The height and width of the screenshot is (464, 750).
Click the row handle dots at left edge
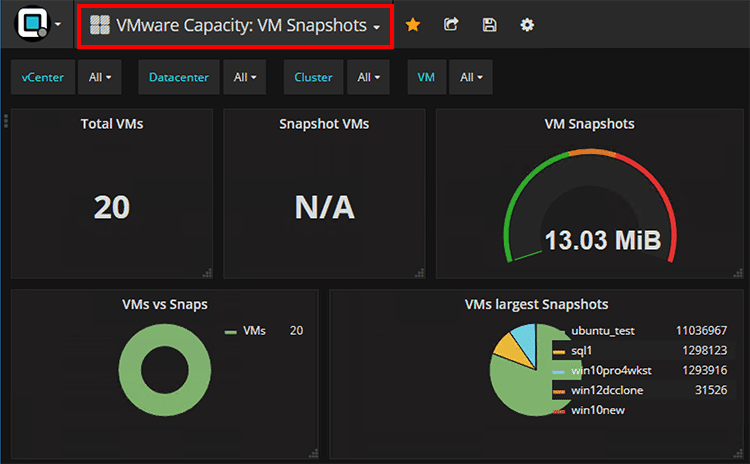pos(6,121)
